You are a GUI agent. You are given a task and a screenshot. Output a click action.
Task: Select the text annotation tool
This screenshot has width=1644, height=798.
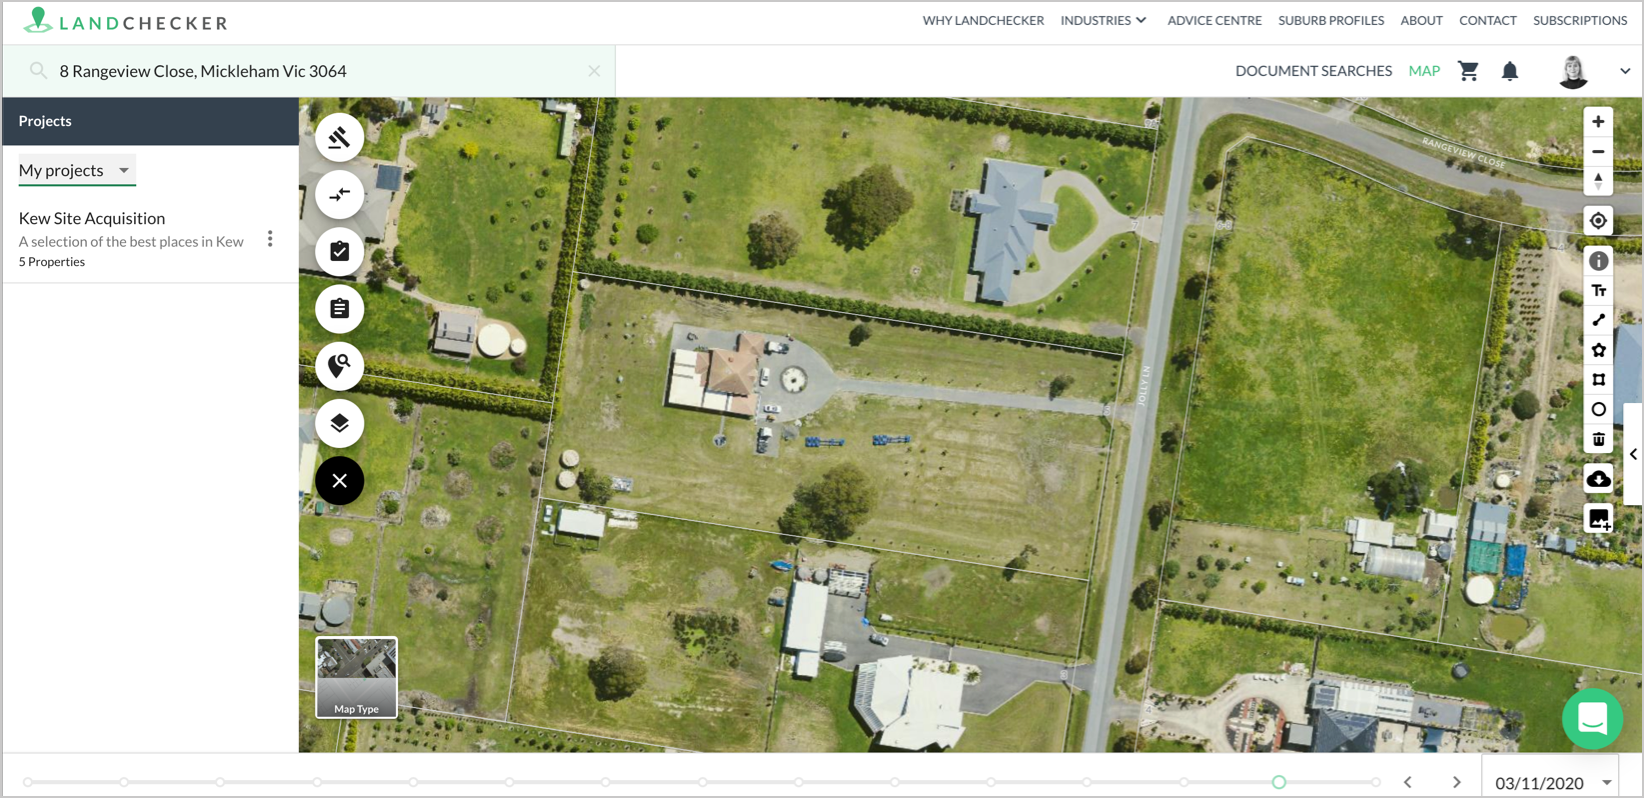pyautogui.click(x=1598, y=291)
